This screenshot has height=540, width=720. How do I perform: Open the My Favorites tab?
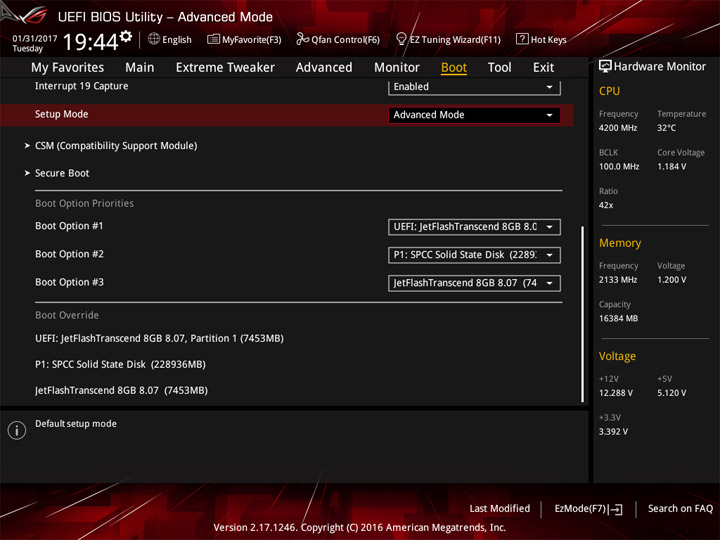pos(68,68)
